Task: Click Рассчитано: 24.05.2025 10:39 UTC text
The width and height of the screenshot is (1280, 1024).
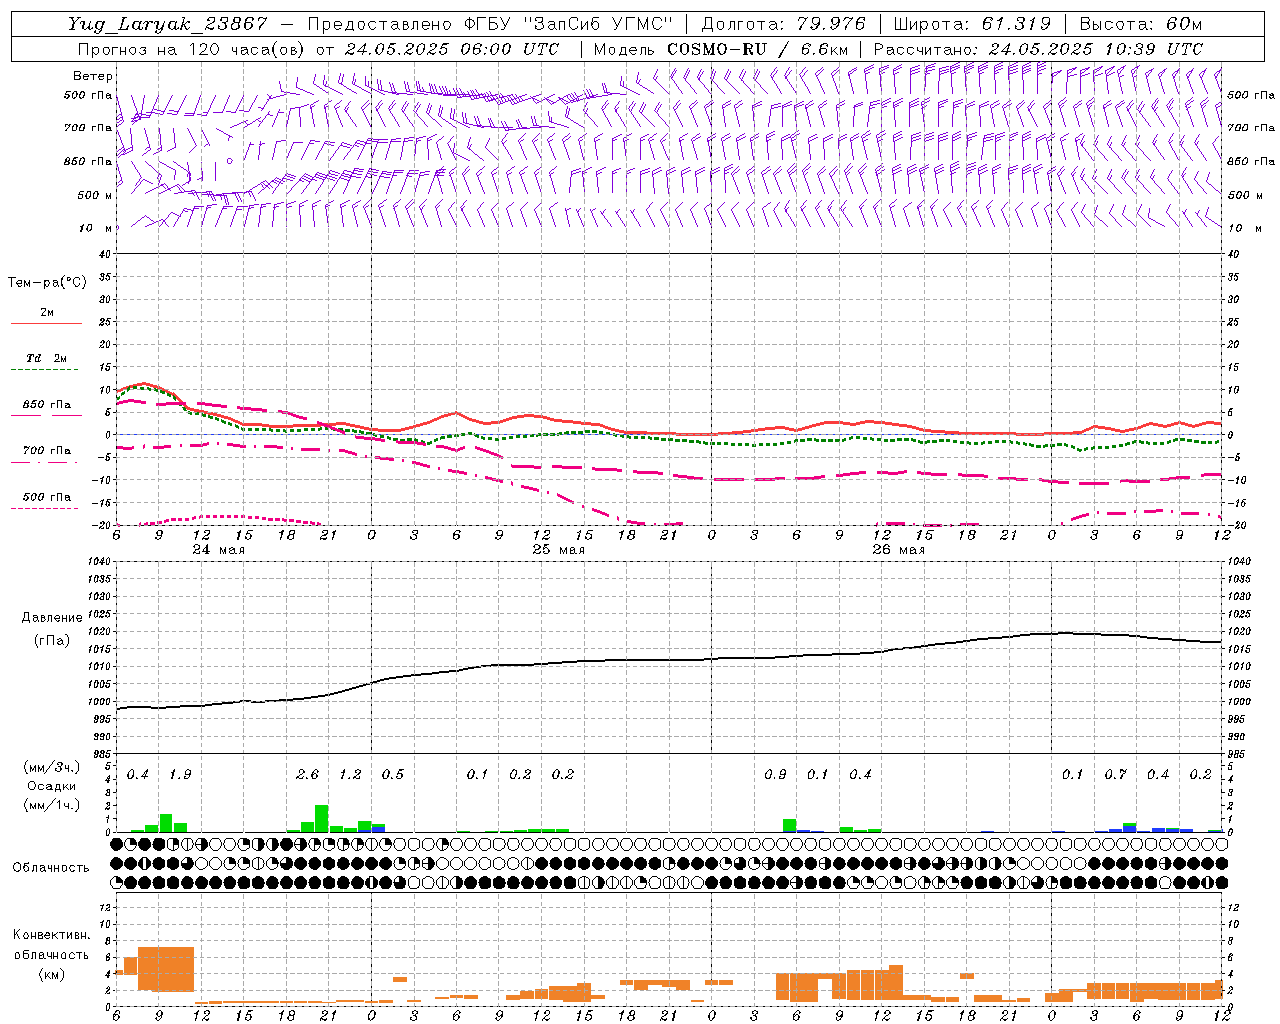Action: 1038,49
